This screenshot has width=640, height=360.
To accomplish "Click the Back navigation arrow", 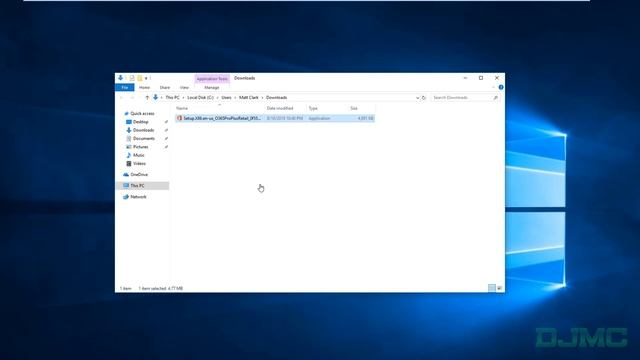I will coord(122,98).
